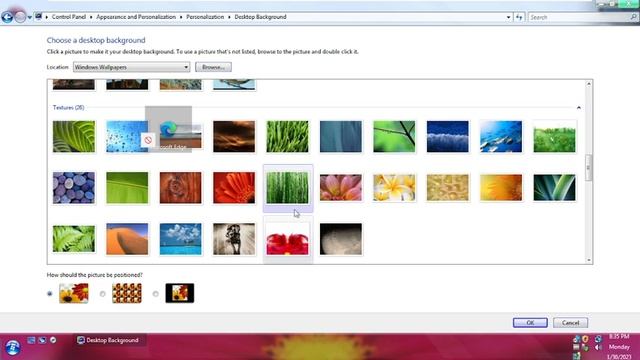Image resolution: width=640 pixels, height=360 pixels.
Task: Select the highlighted green bamboo wallpaper
Action: point(287,188)
